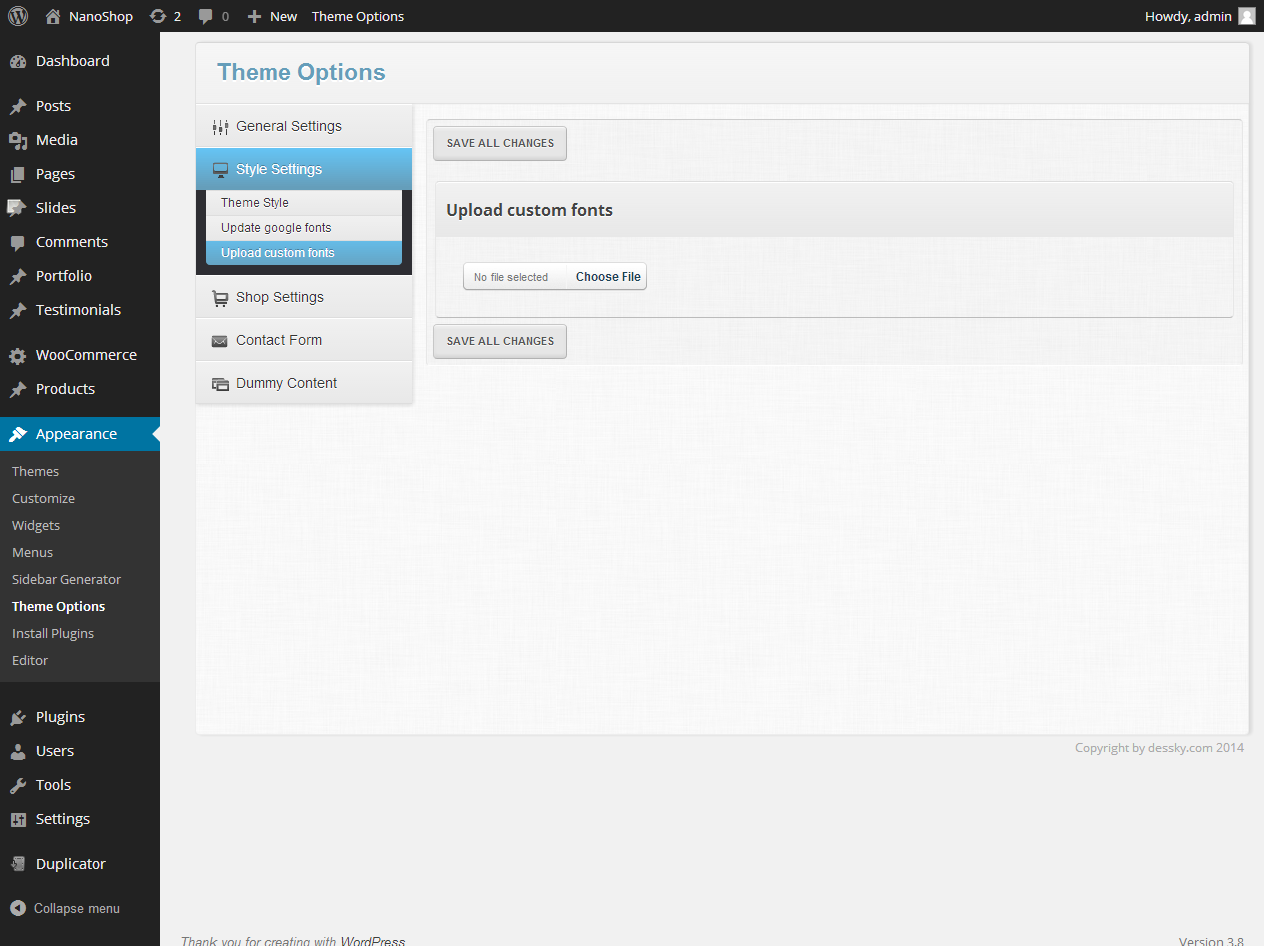
Task: Click the Plugins plug icon
Action: coord(18,717)
